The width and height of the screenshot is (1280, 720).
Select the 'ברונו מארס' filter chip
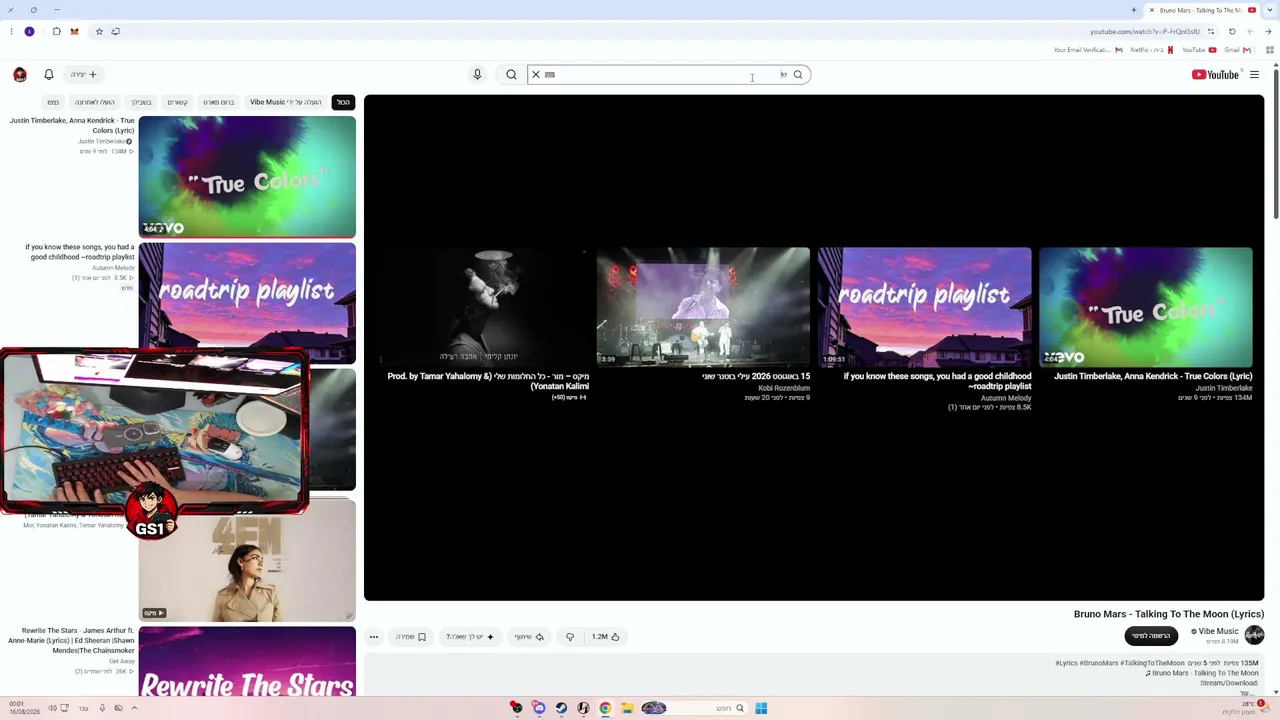(x=219, y=102)
